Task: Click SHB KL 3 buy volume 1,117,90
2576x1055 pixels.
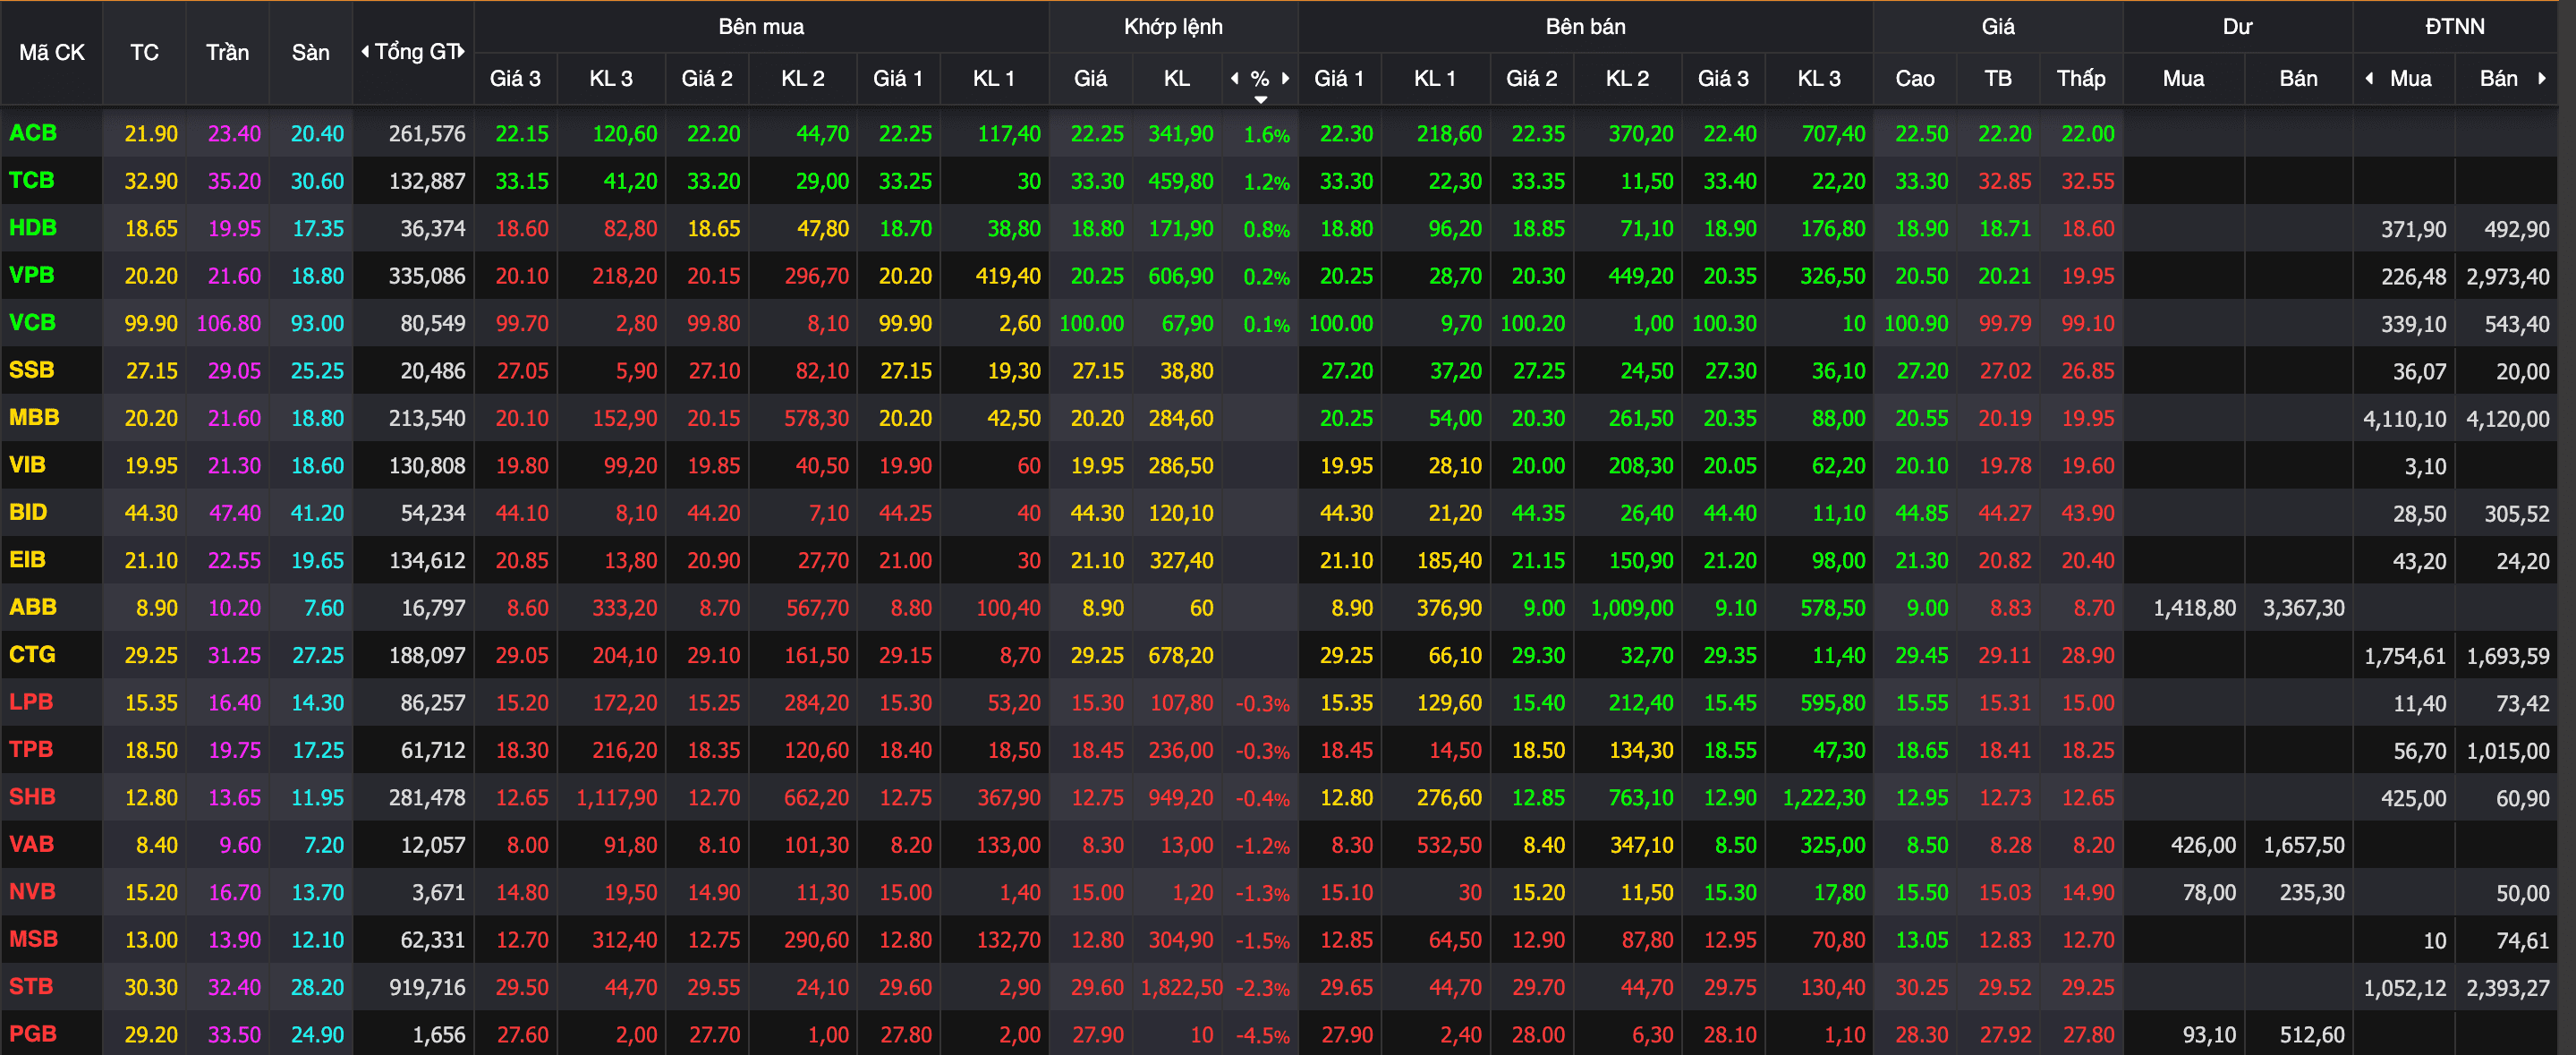Action: pos(617,798)
